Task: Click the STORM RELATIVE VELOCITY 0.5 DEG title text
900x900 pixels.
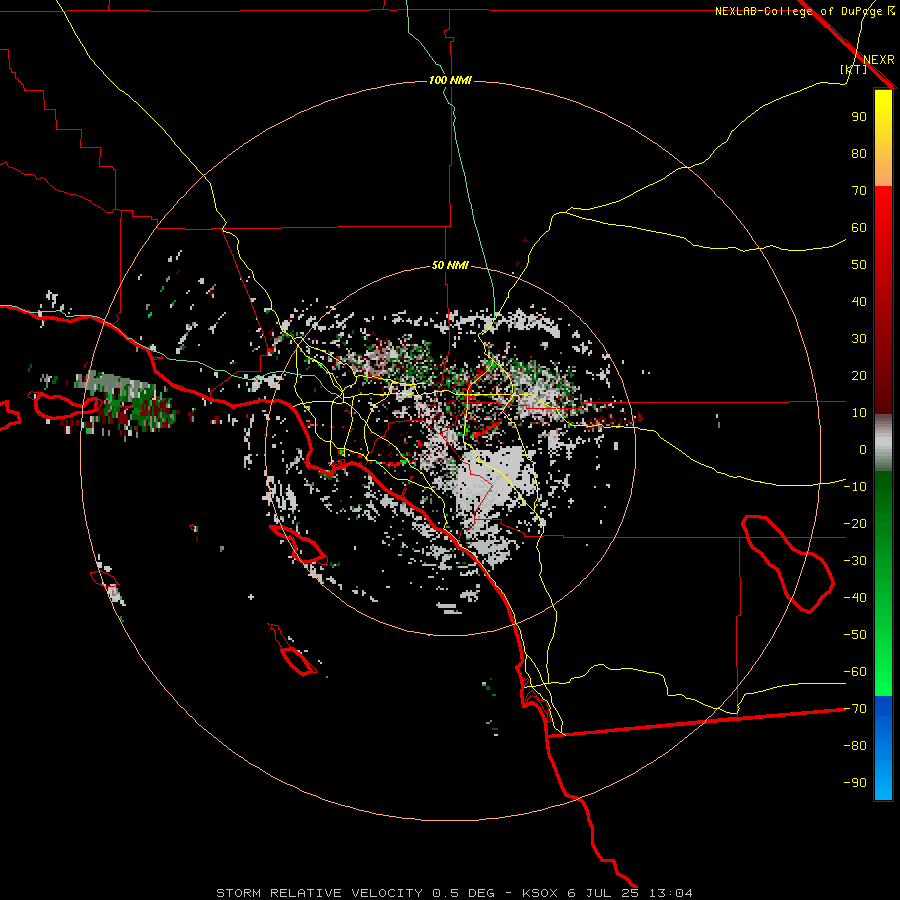Action: pos(355,893)
